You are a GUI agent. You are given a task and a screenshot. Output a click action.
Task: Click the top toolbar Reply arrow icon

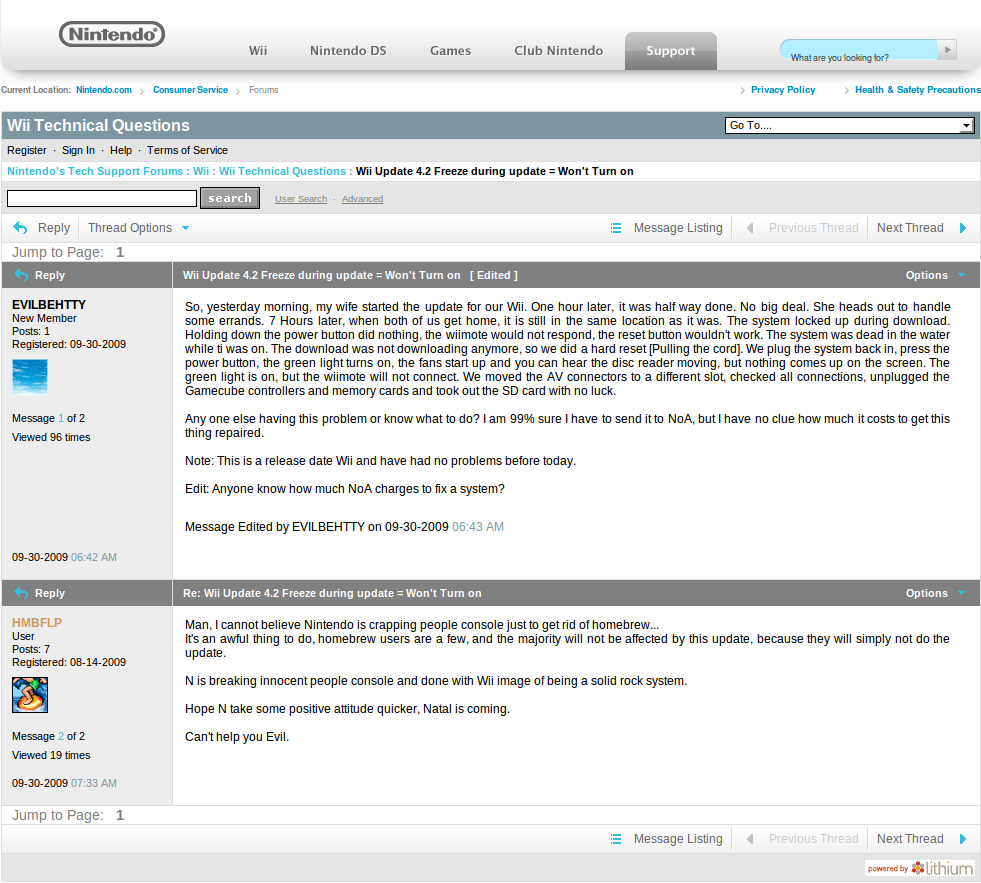(x=20, y=228)
